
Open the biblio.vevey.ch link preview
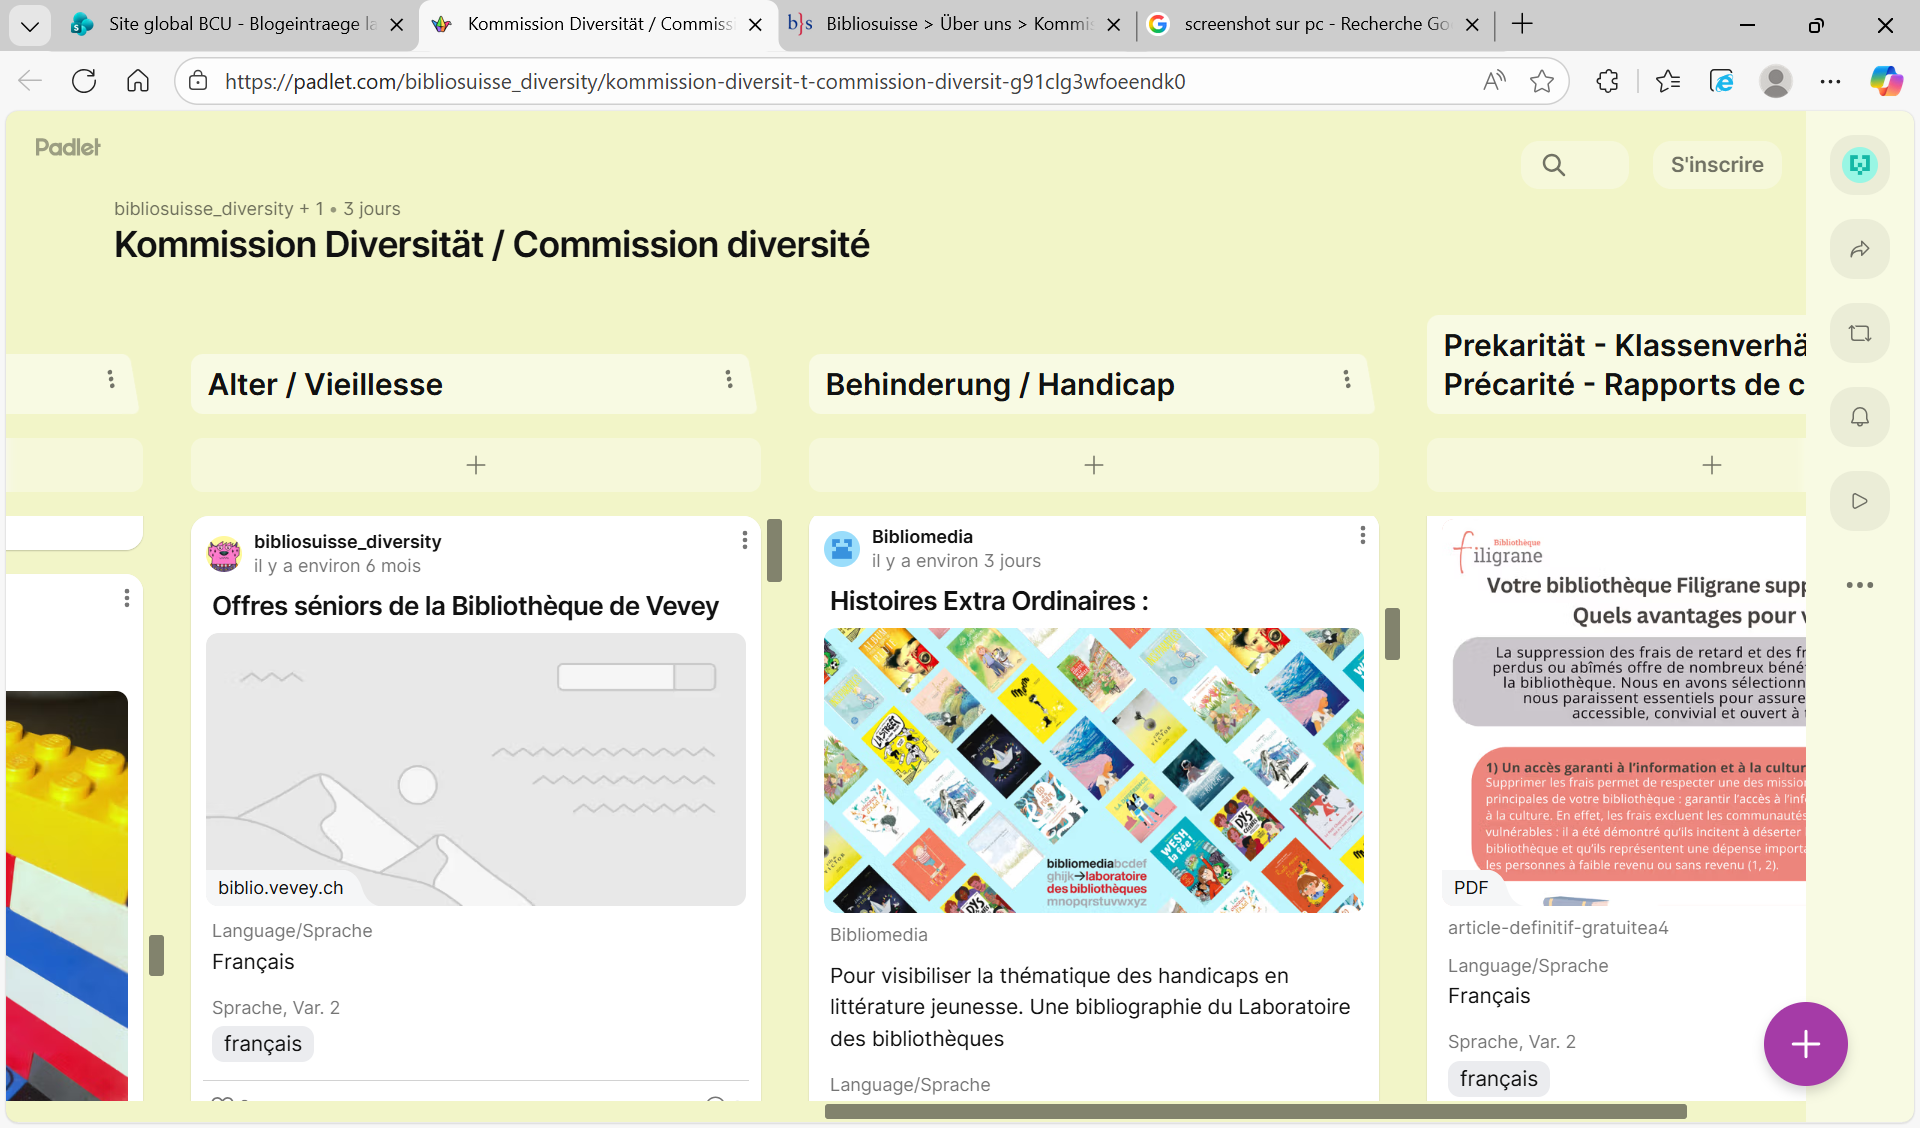click(475, 769)
